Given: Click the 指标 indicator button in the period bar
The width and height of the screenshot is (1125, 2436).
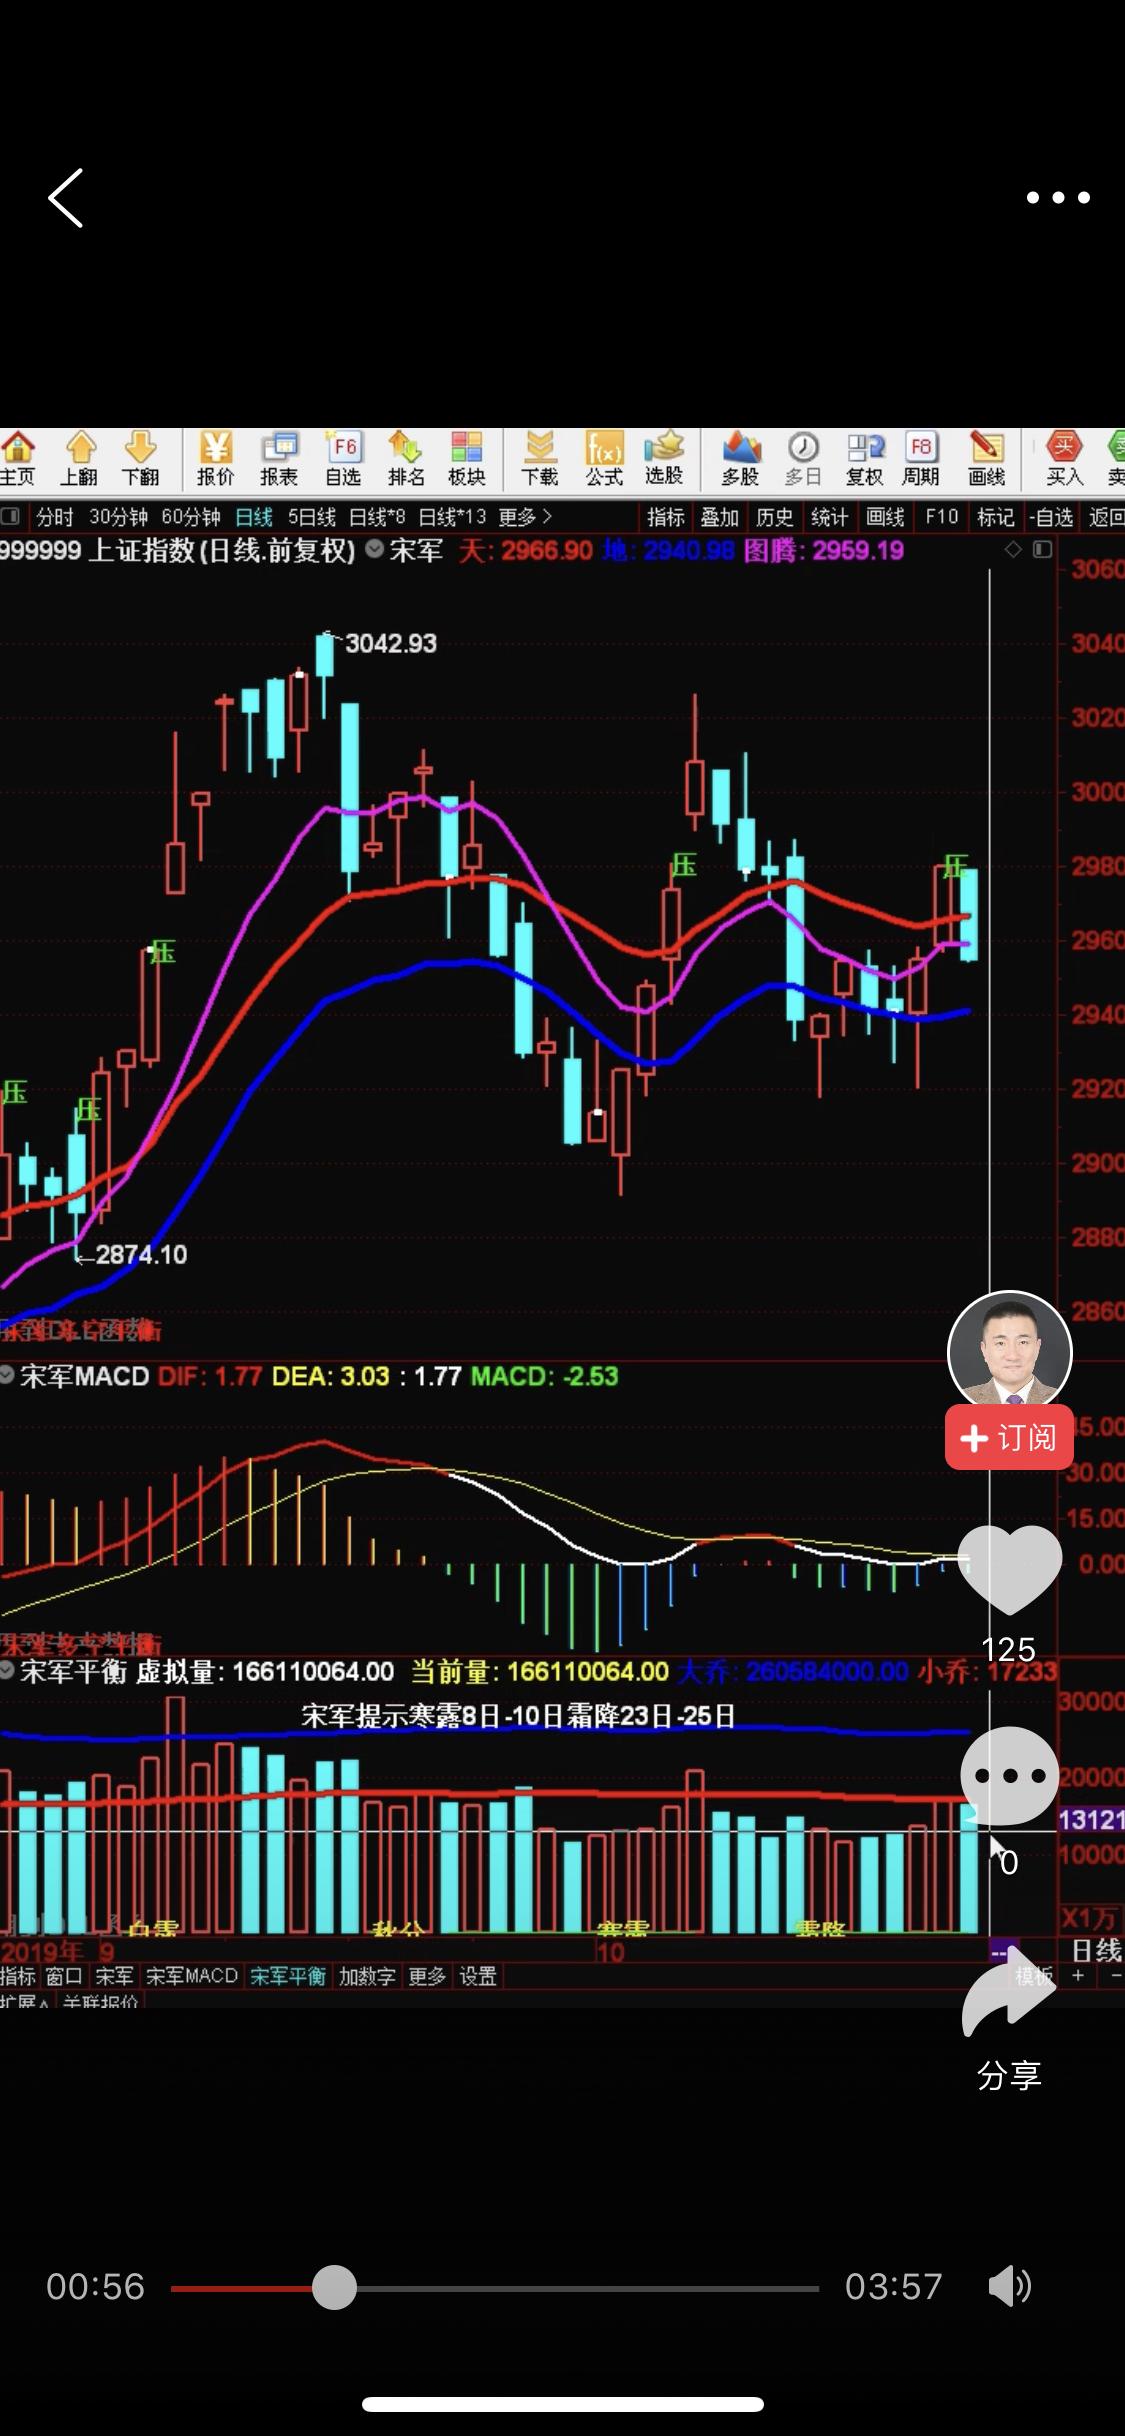Looking at the screenshot, I should pyautogui.click(x=666, y=517).
